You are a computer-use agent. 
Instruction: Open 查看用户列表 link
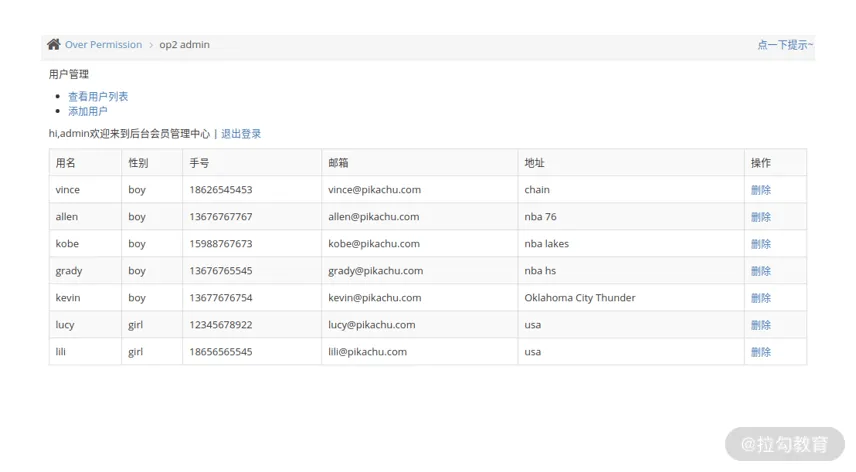[x=98, y=97]
